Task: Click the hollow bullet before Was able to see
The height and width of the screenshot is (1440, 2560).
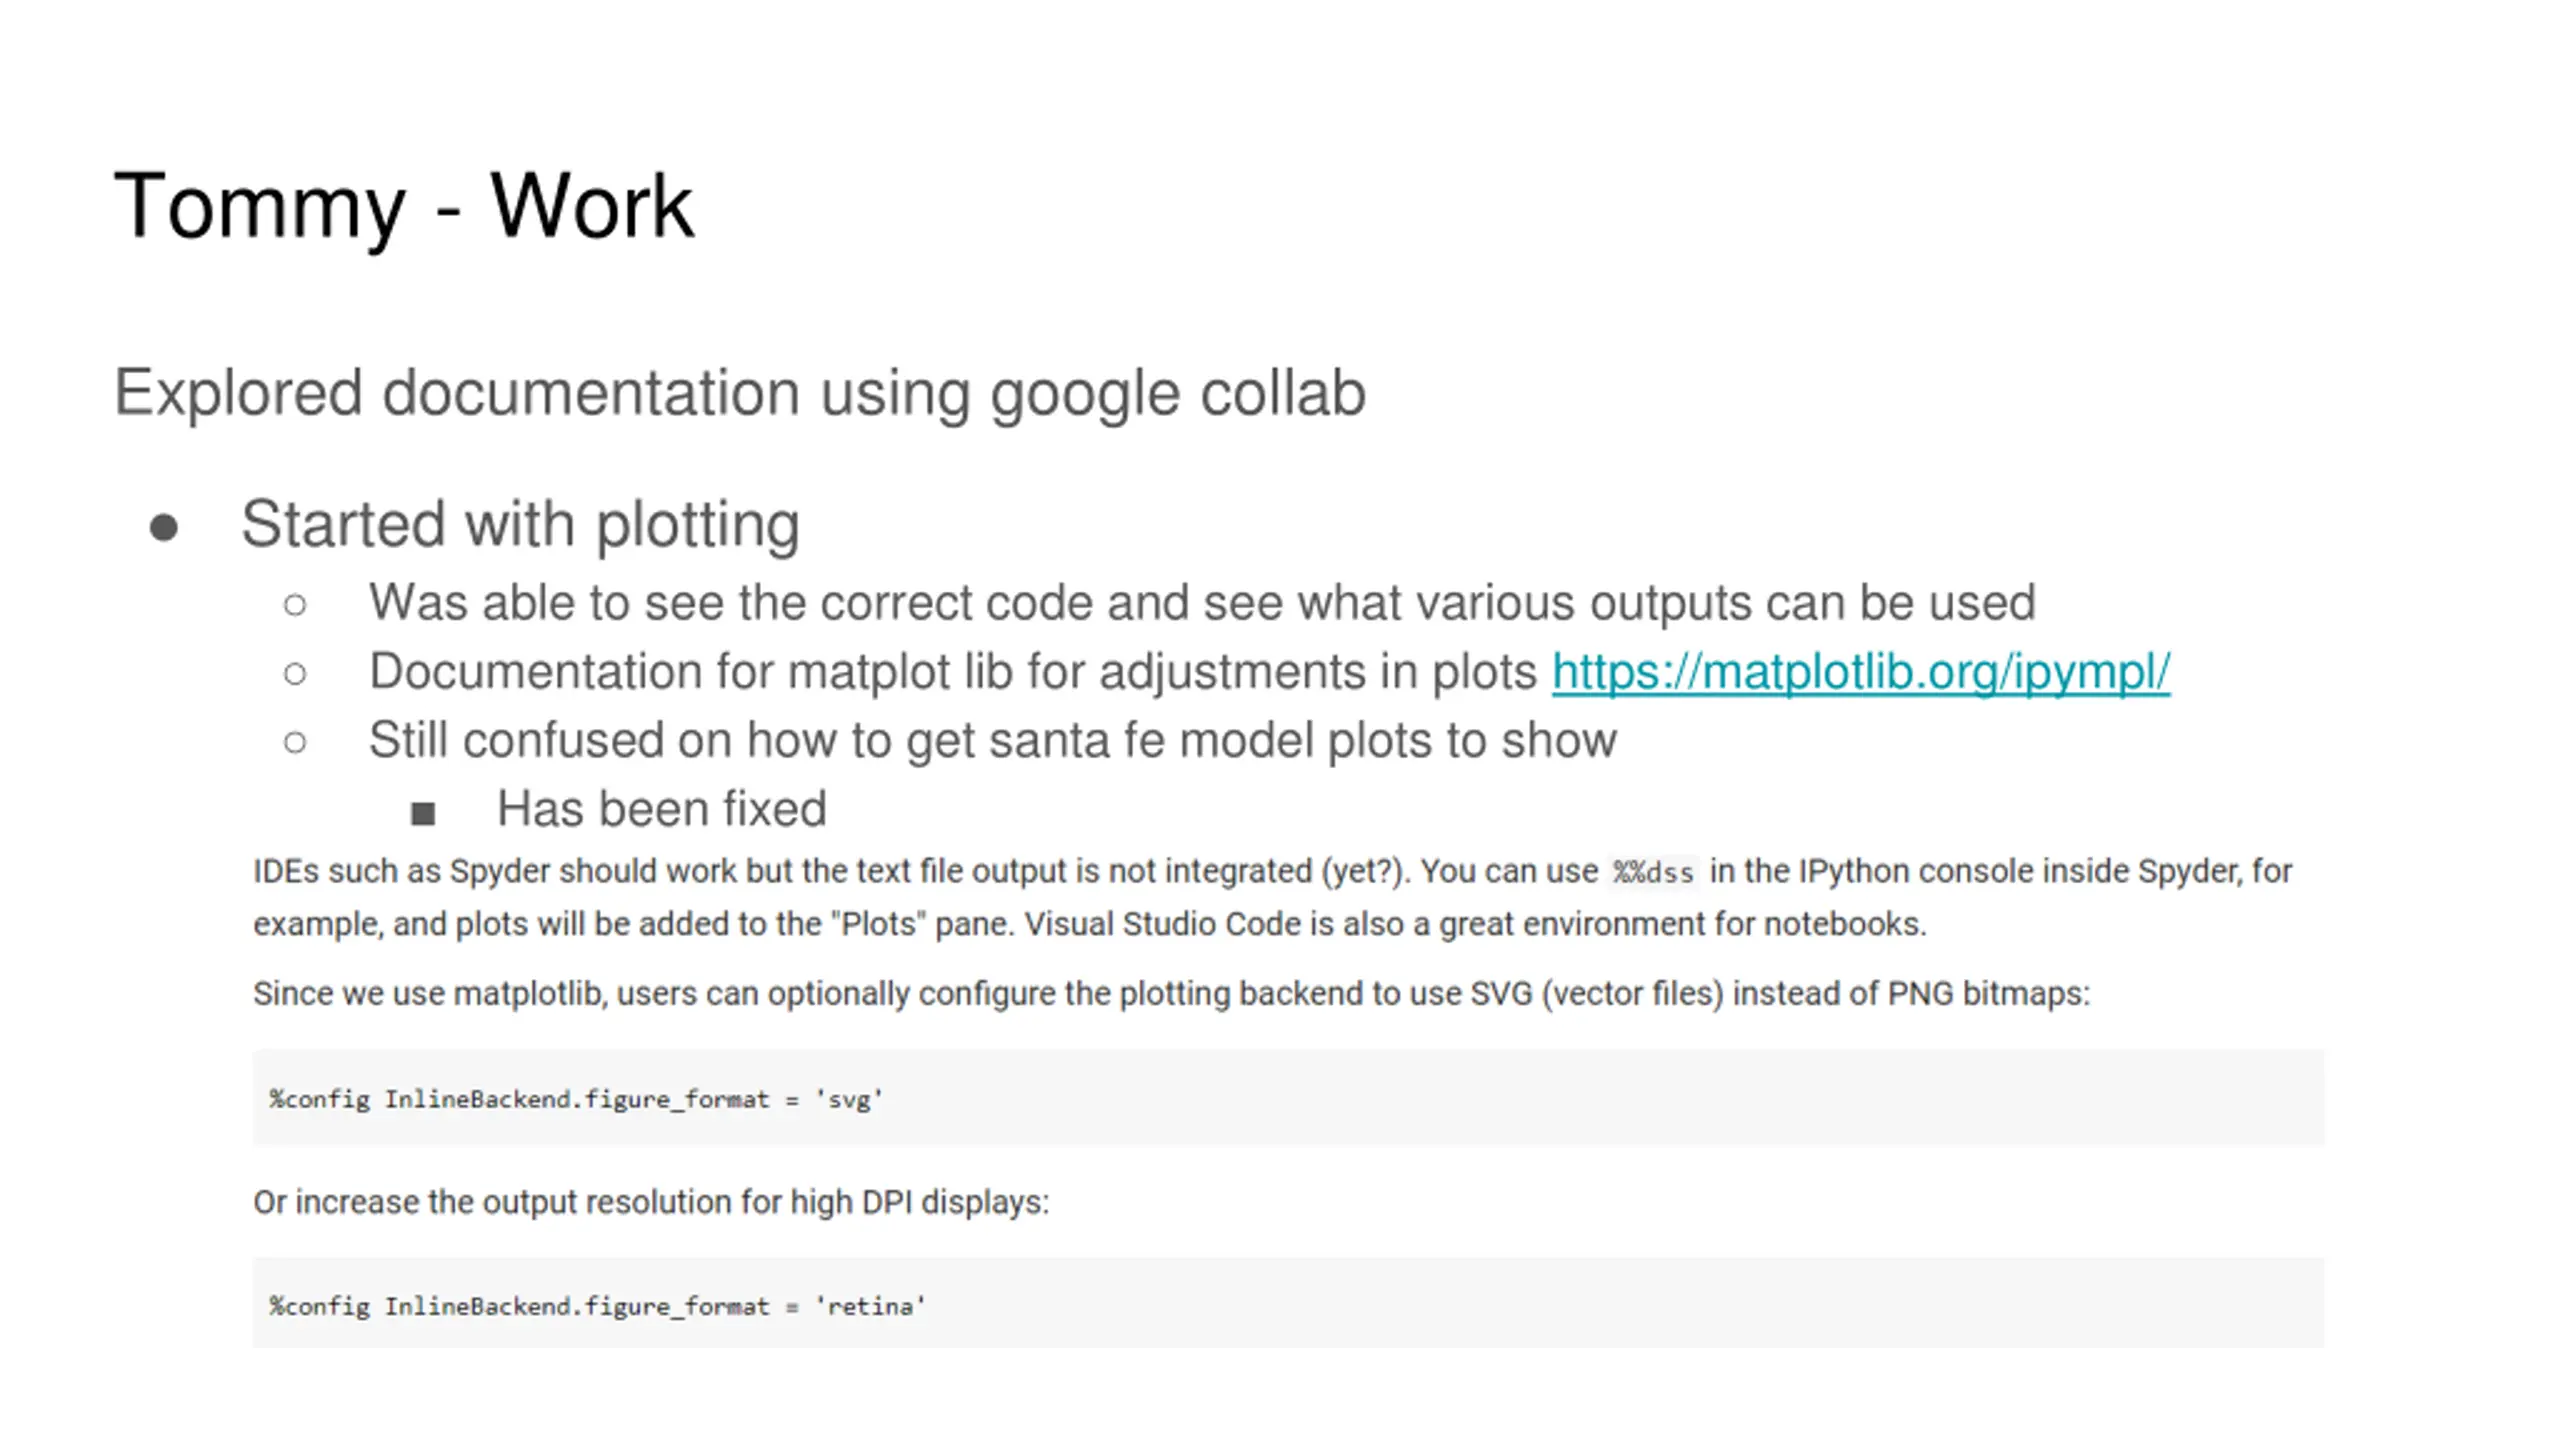Action: point(294,604)
